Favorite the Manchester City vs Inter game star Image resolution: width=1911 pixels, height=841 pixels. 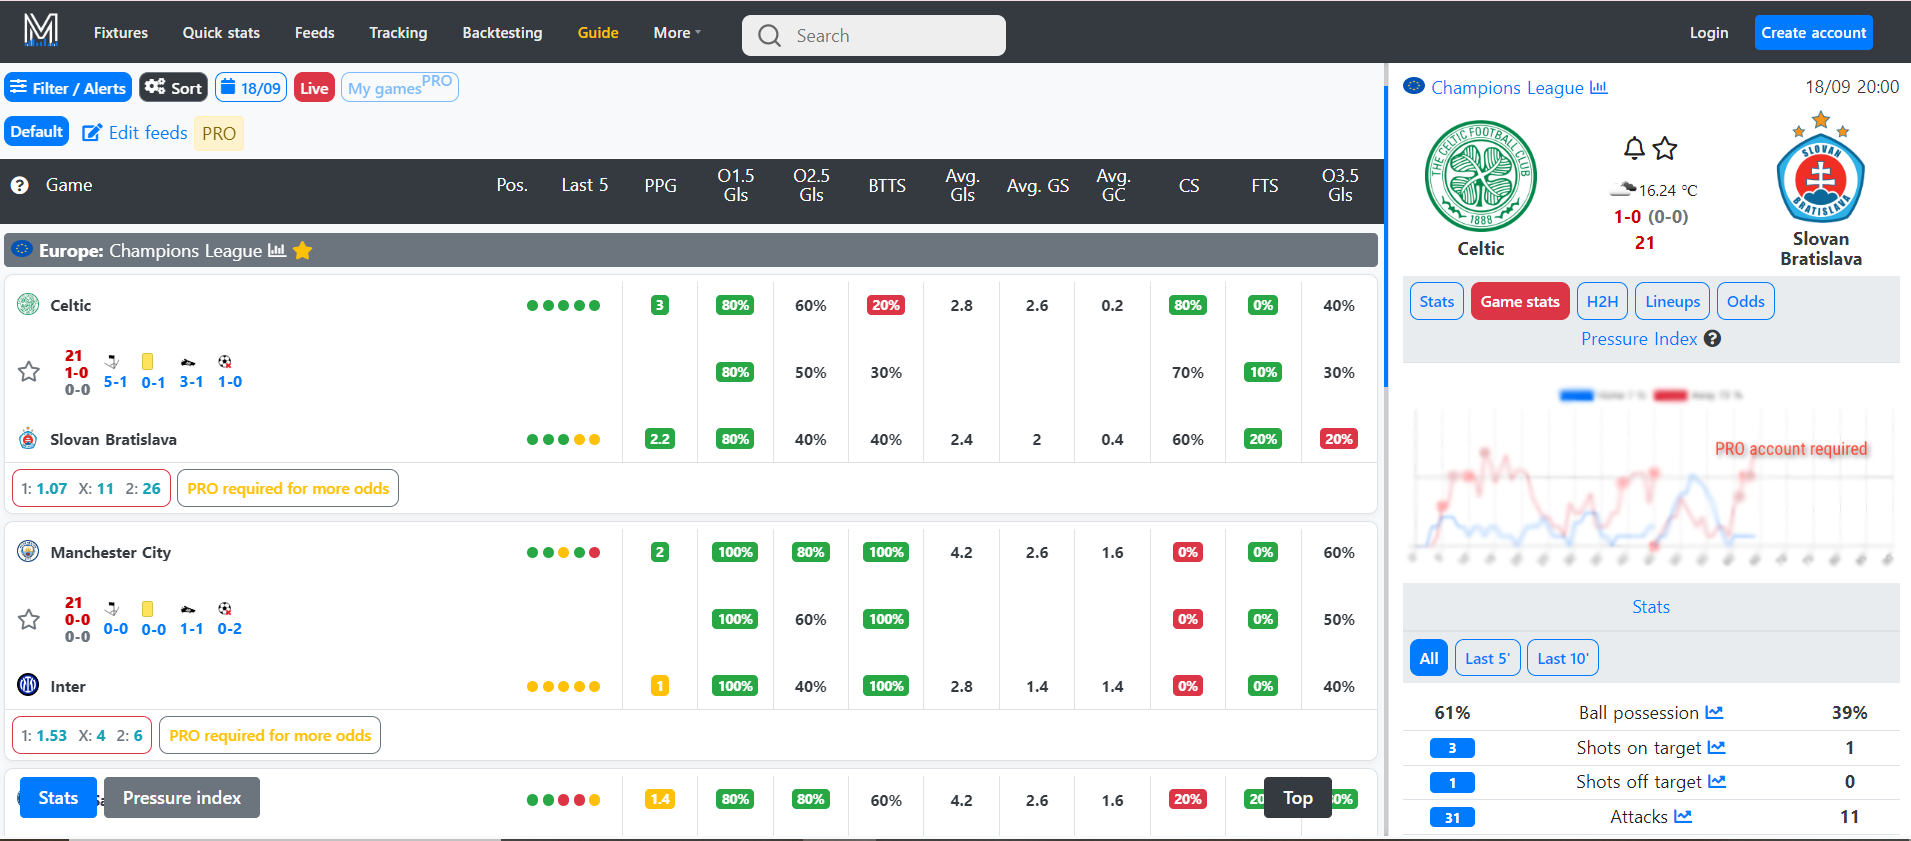coord(29,619)
